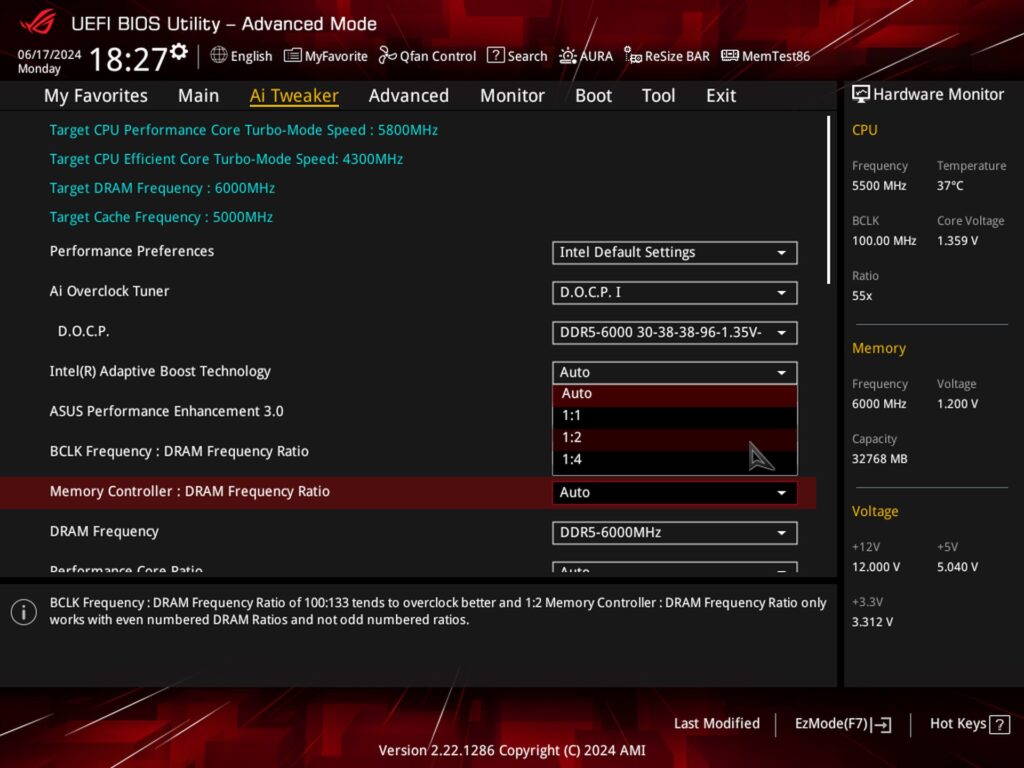The width and height of the screenshot is (1024, 768).
Task: Click Target DRAM Frequency 6000MHz text
Action: pyautogui.click(x=162, y=188)
